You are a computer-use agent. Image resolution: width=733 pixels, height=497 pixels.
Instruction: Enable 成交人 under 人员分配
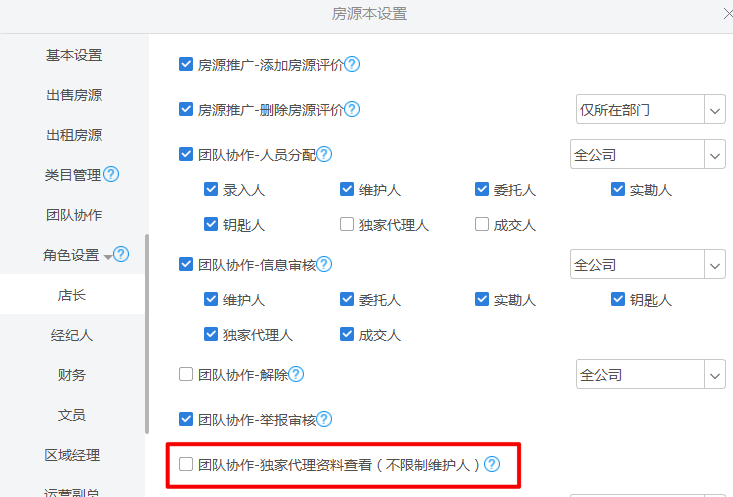coord(482,224)
